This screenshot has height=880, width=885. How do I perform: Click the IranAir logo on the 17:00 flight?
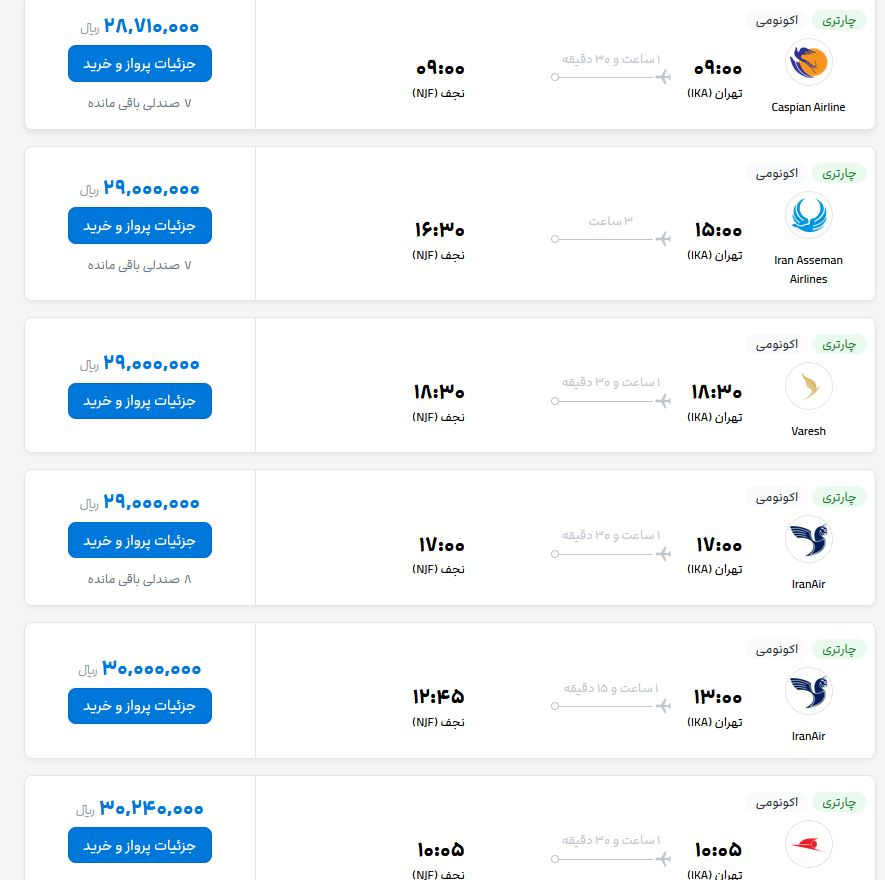(808, 539)
